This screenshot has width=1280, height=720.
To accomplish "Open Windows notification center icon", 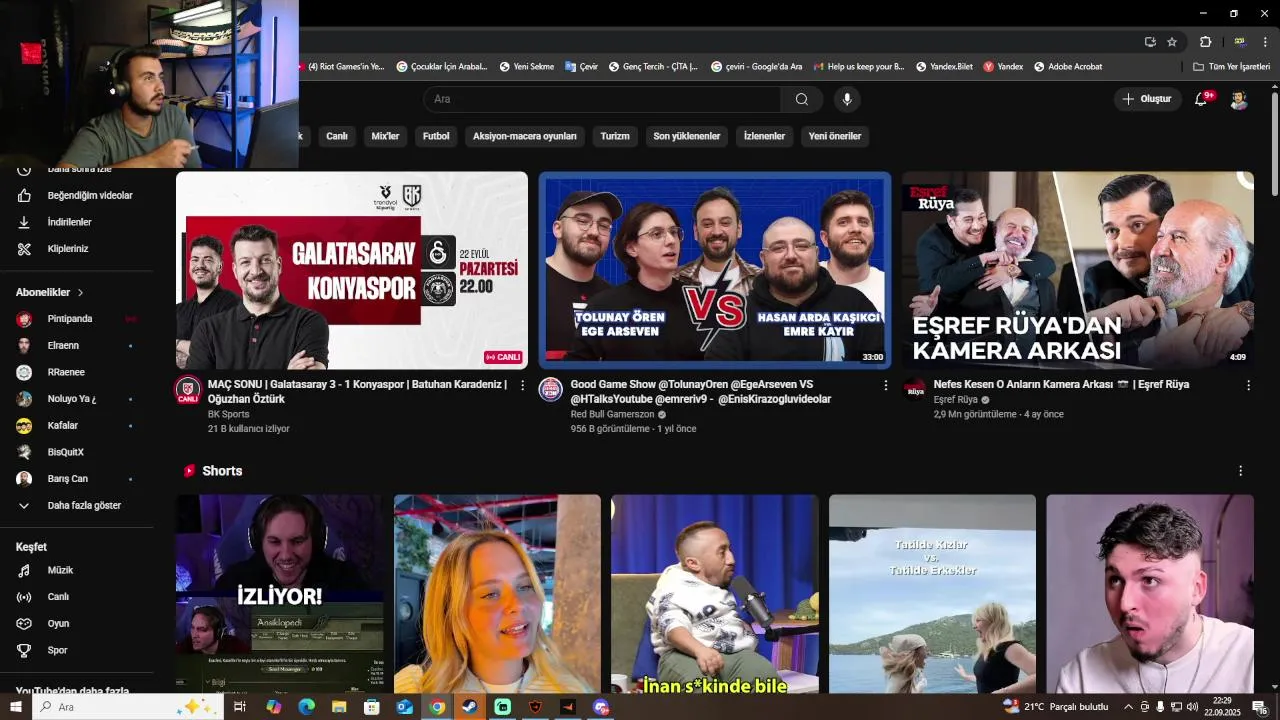I will [x=1260, y=707].
